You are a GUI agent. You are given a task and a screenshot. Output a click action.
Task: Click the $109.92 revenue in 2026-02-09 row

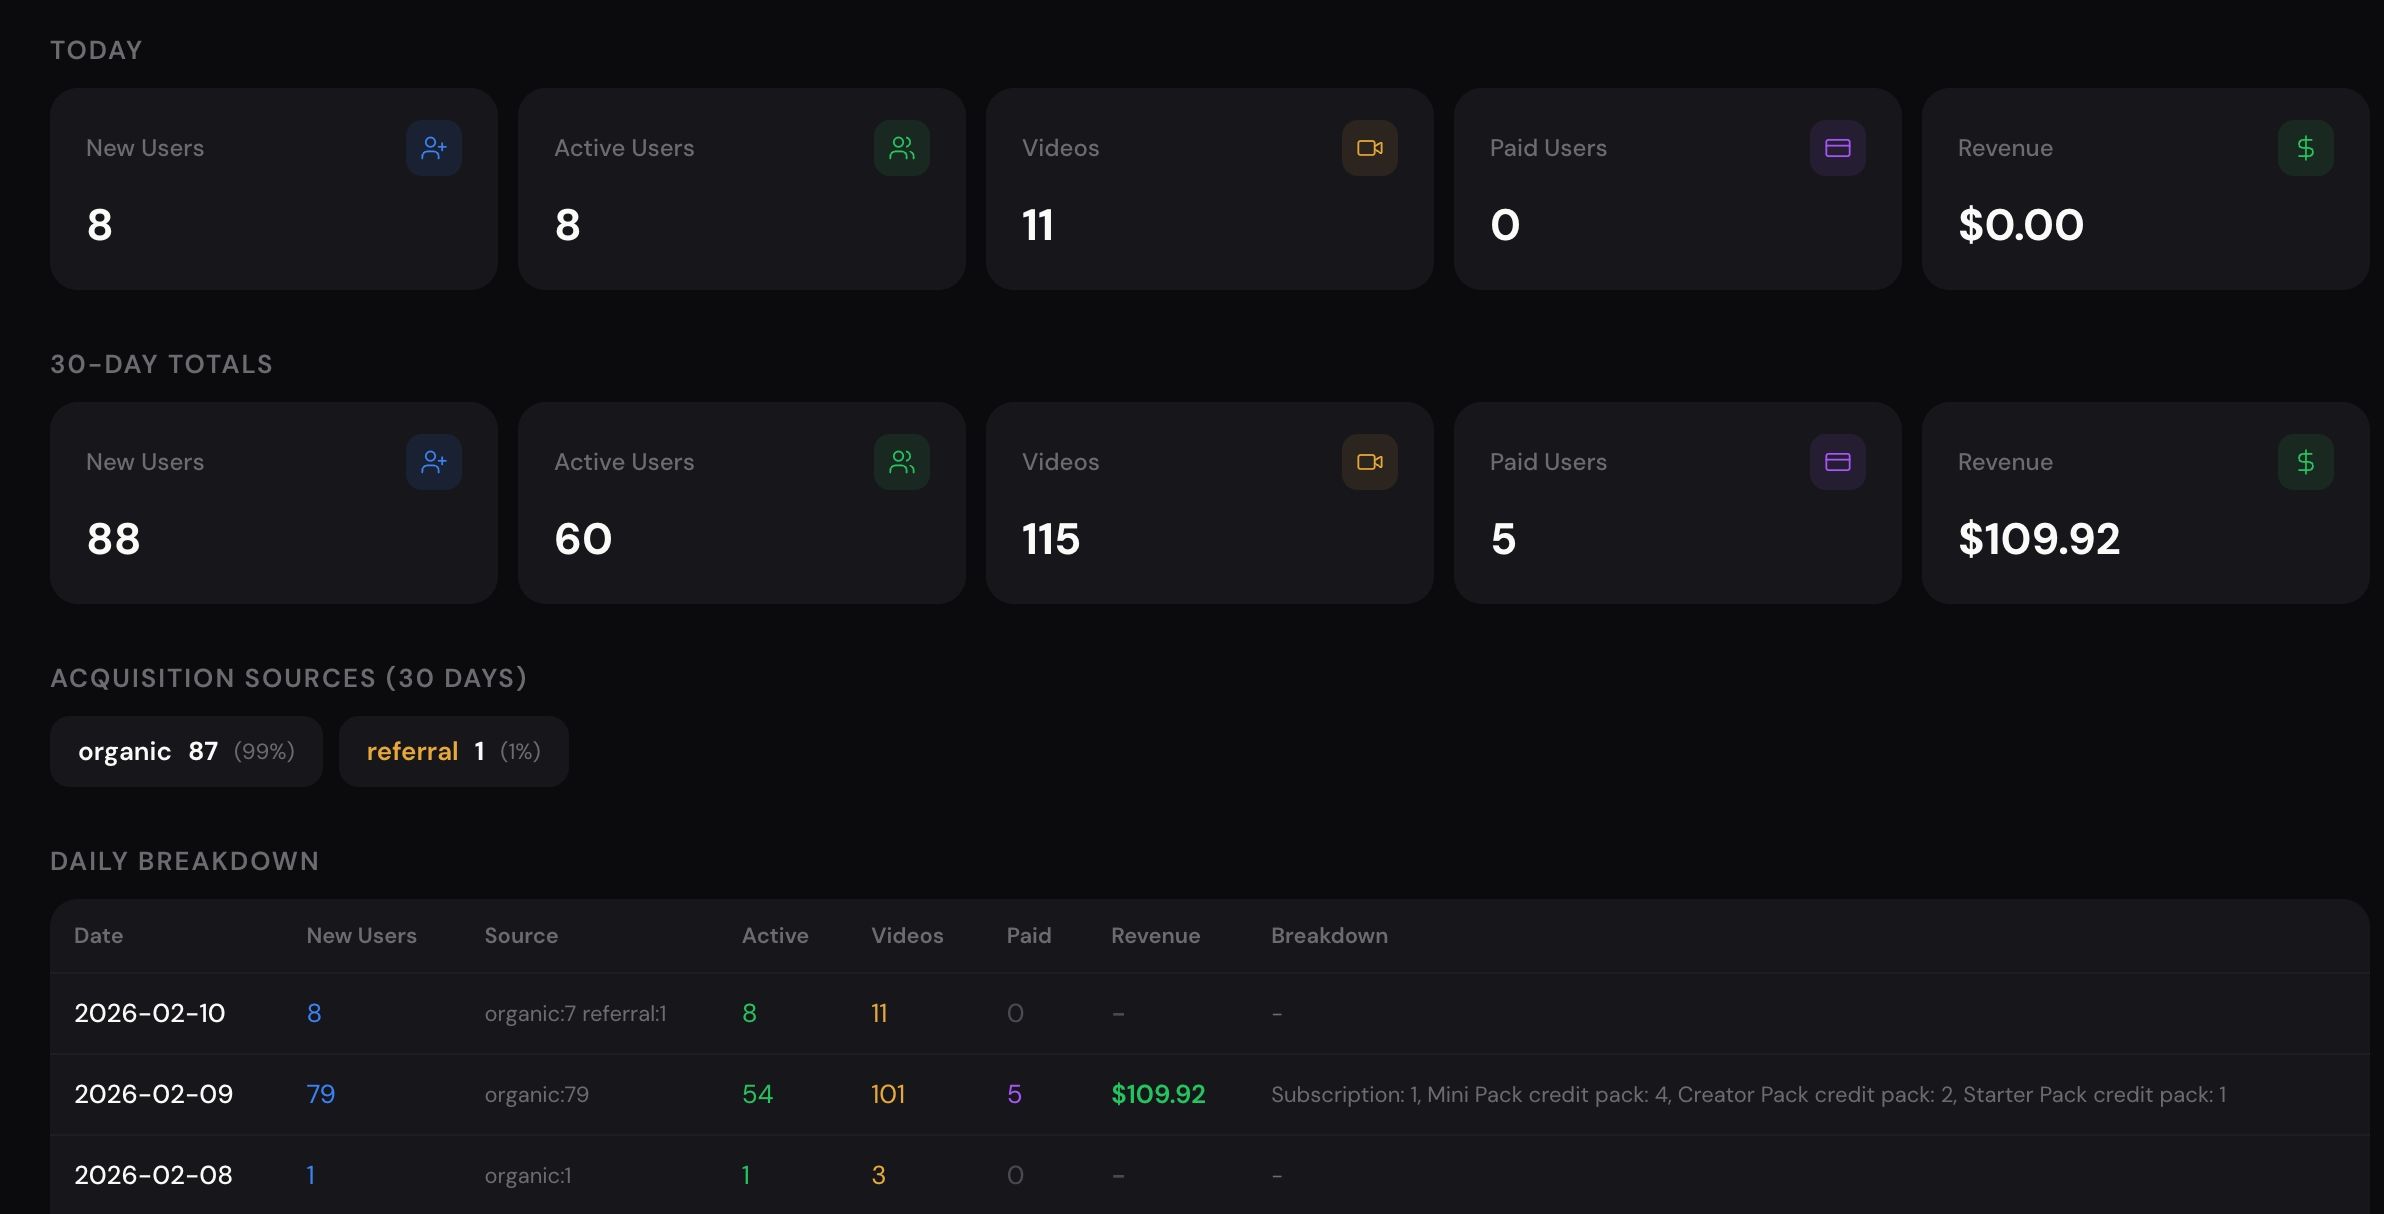pos(1158,1094)
